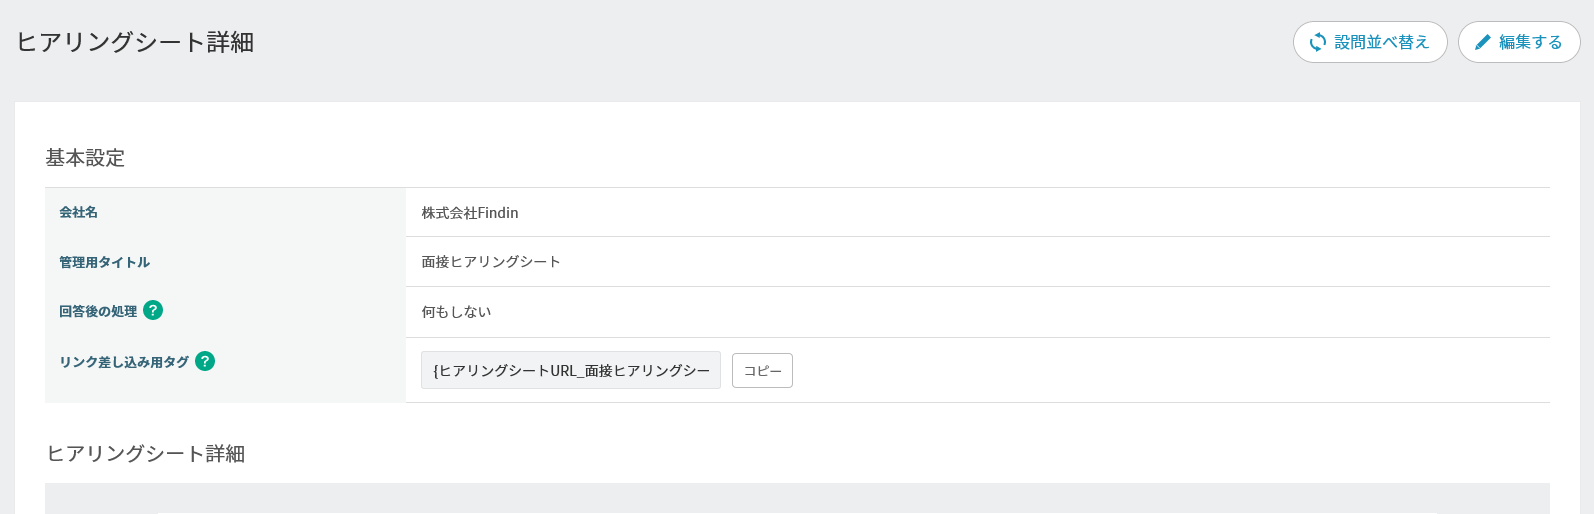
Task: Click the lower ヒアリングシート詳細 section heading
Action: 146,454
